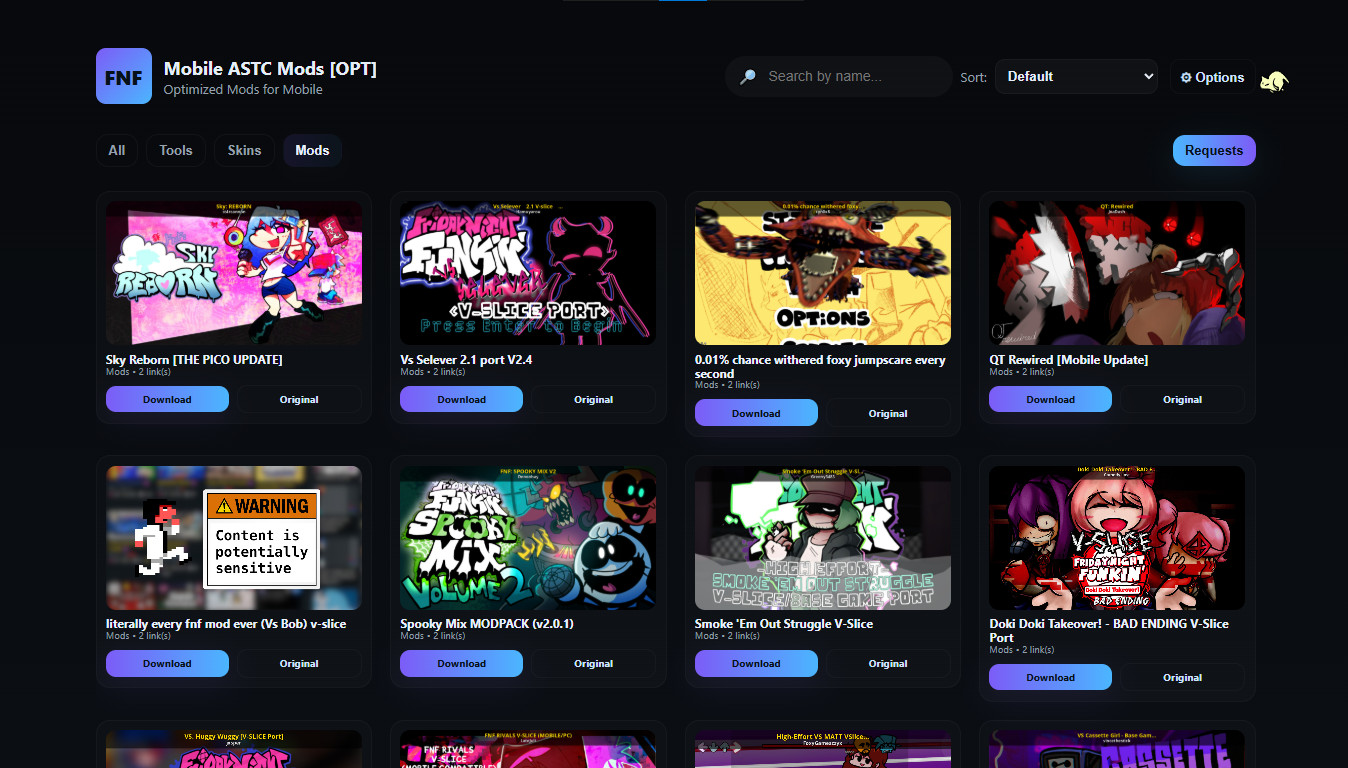The height and width of the screenshot is (768, 1348).
Task: Open the Spooky Mix Volume 2 thumbnail
Action: [528, 538]
